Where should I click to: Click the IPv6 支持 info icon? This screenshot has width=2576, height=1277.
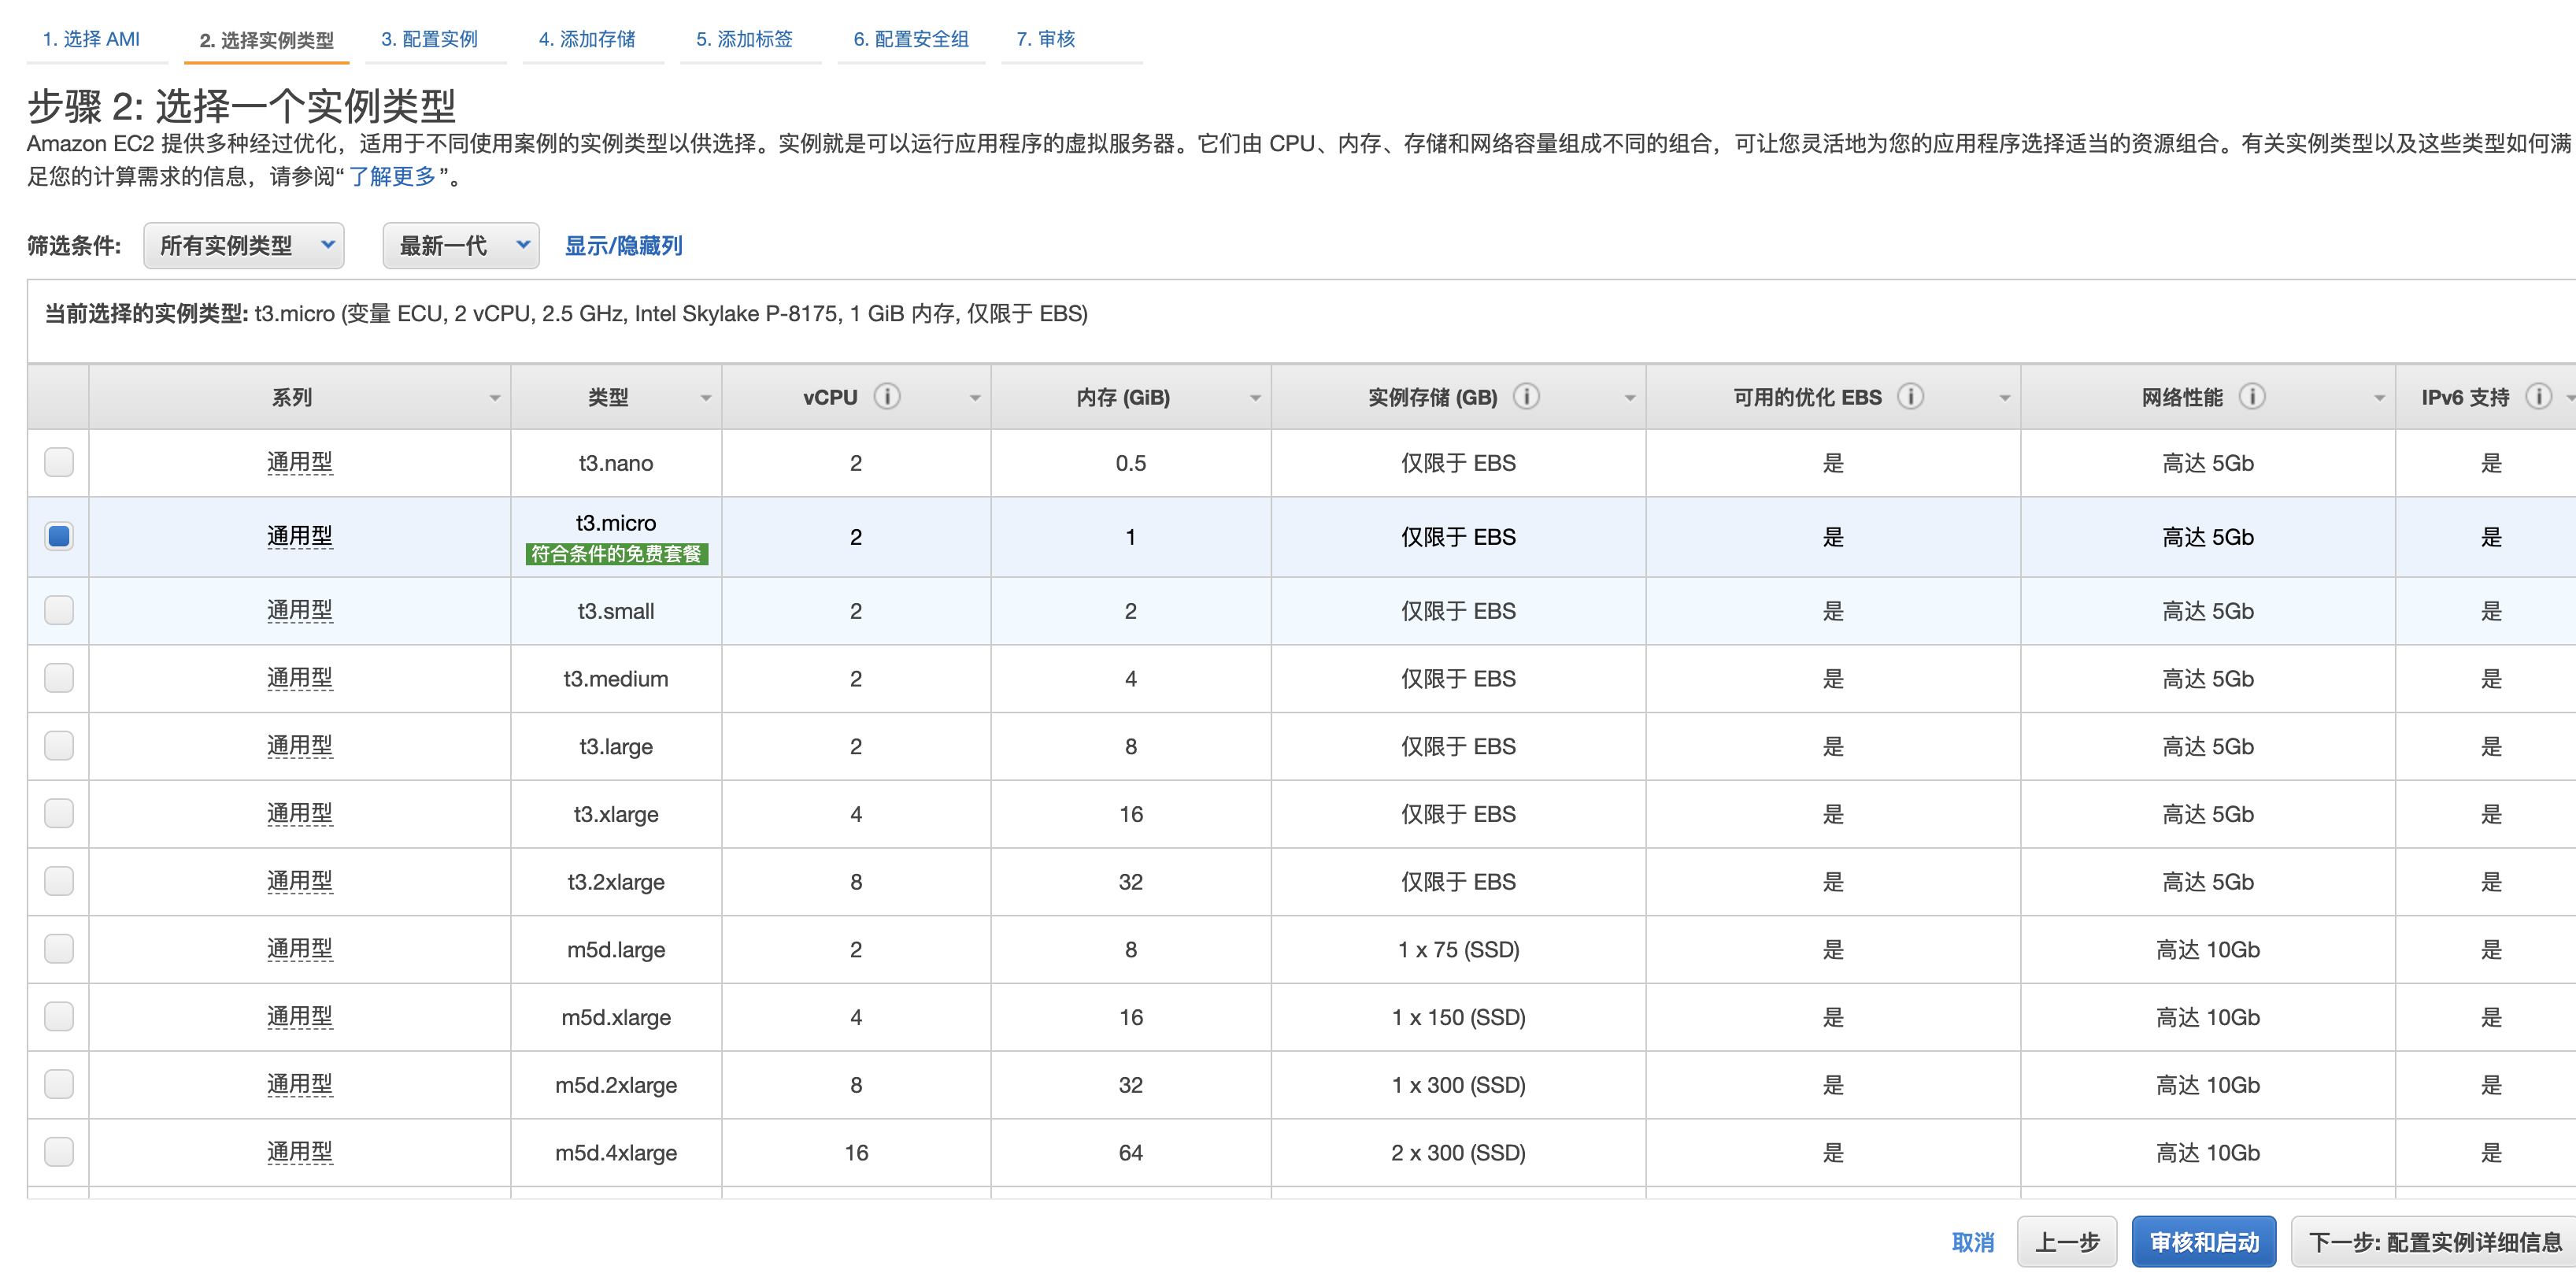2541,396
